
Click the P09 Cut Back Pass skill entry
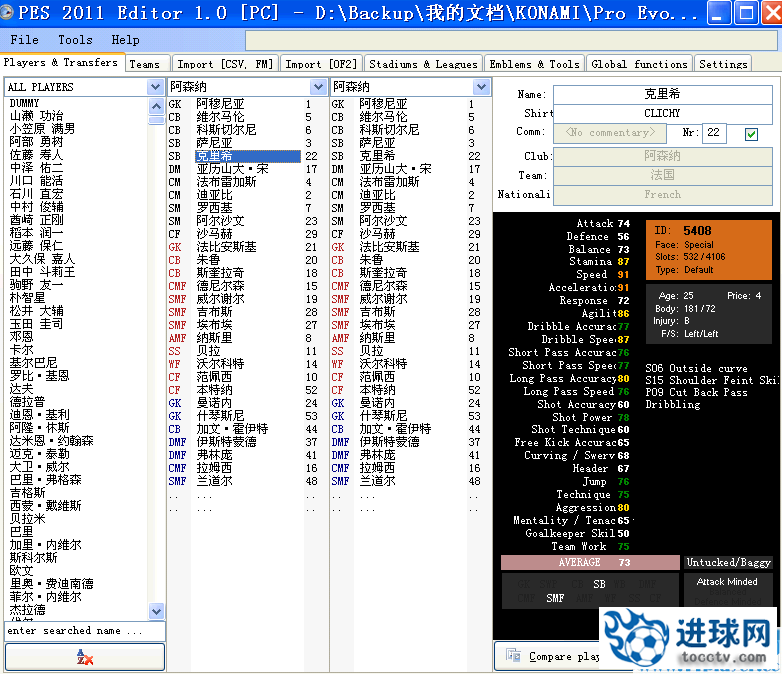[x=697, y=392]
